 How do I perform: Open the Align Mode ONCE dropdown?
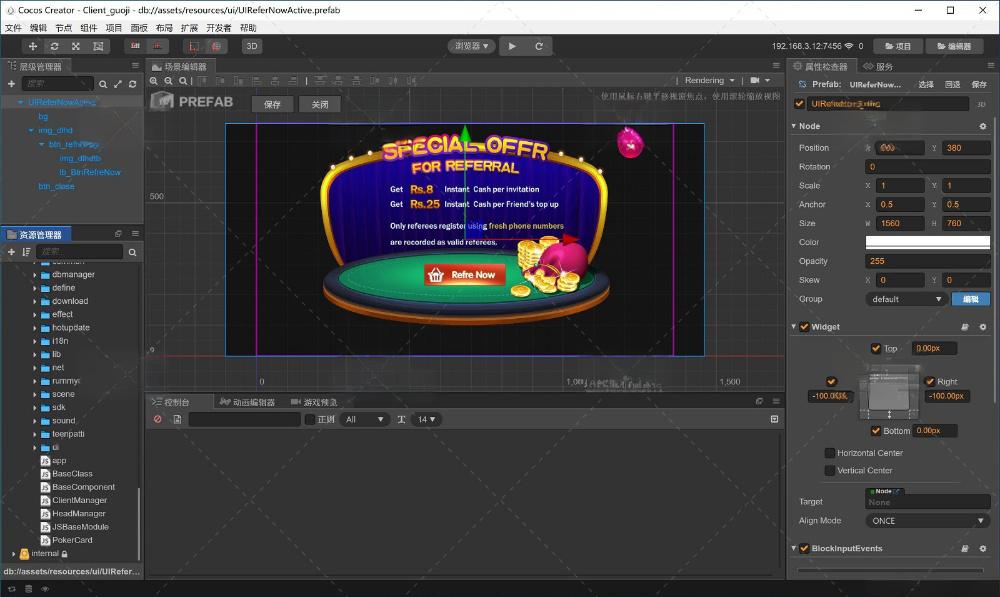point(926,521)
